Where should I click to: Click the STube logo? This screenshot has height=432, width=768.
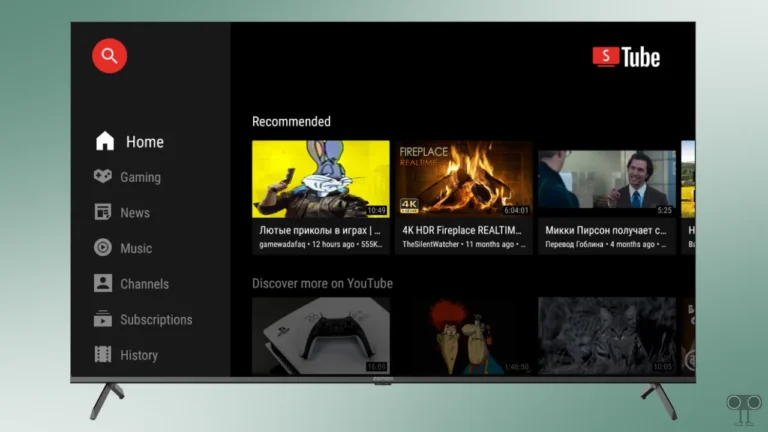pyautogui.click(x=626, y=57)
